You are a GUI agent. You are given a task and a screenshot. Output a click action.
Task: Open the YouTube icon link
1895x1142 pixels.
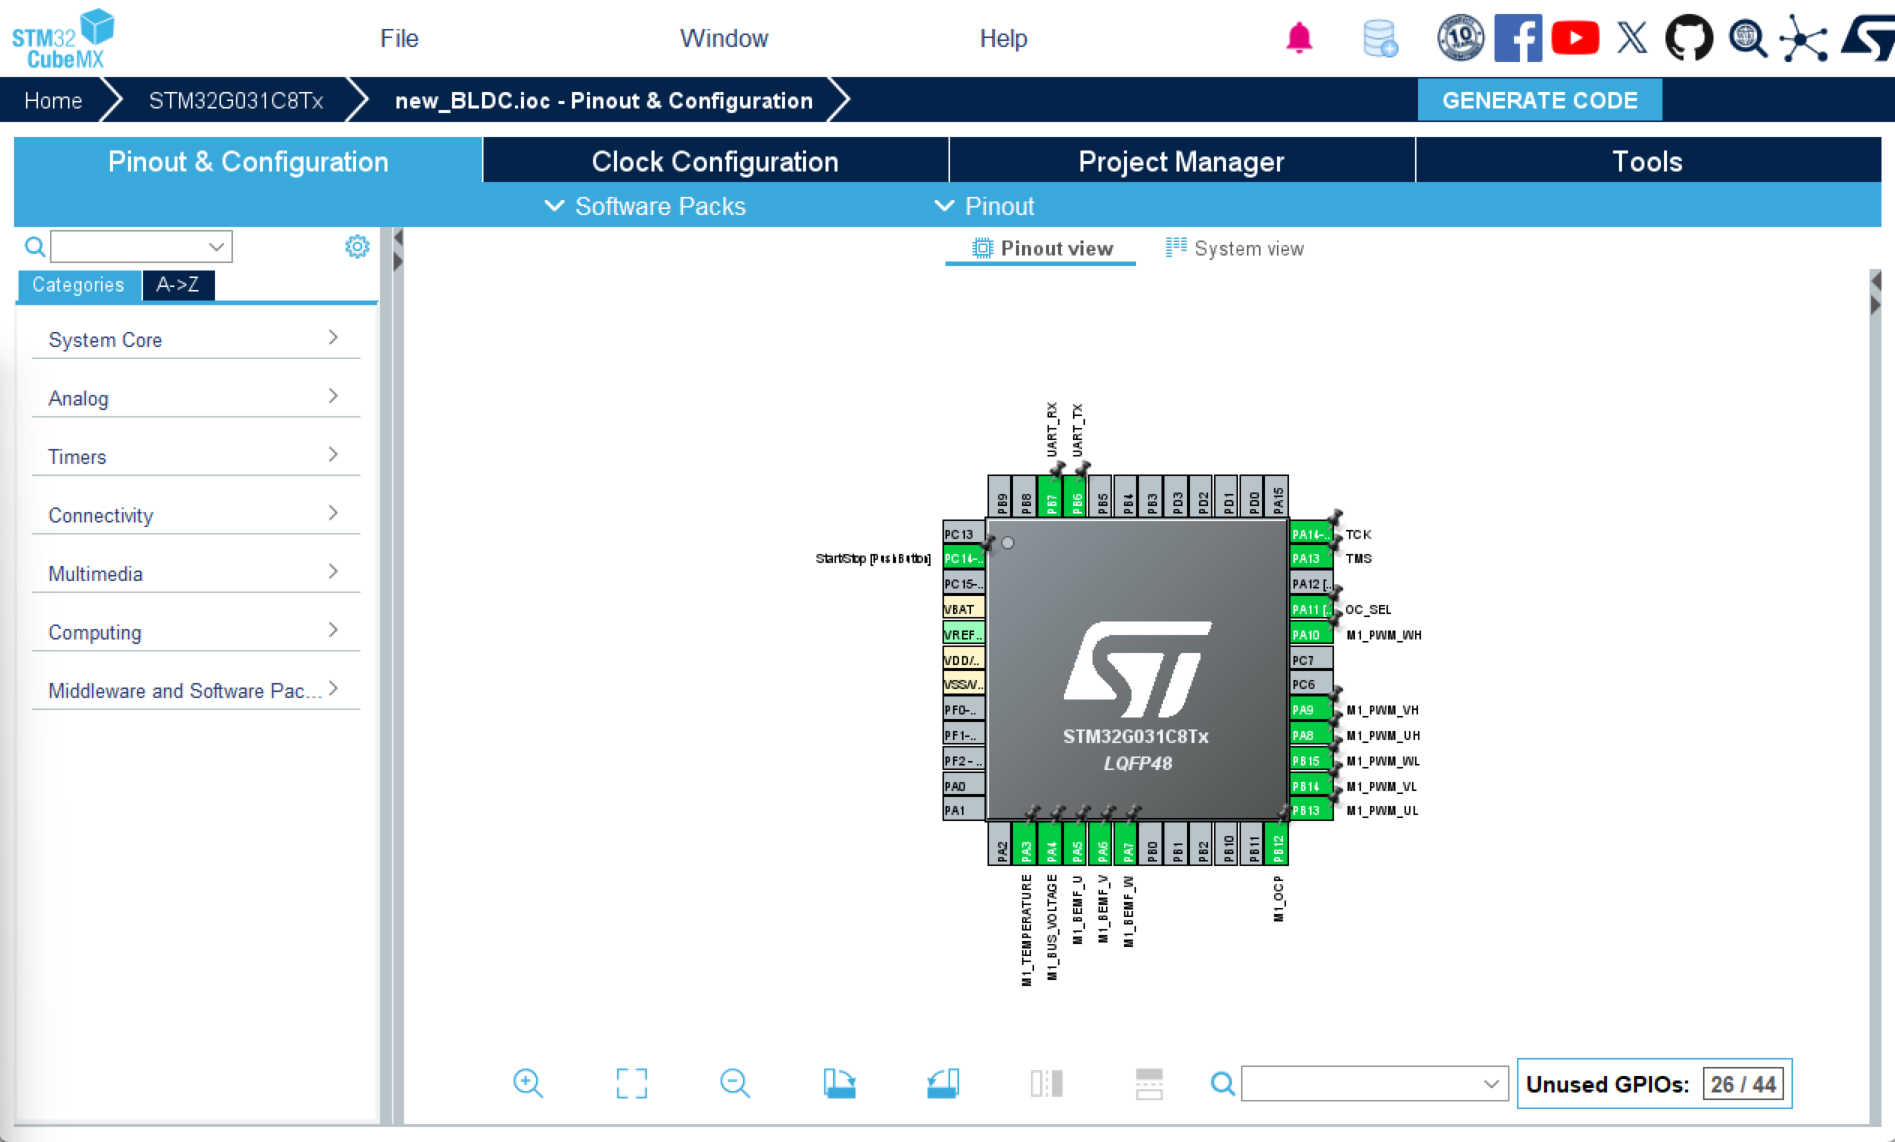point(1574,38)
